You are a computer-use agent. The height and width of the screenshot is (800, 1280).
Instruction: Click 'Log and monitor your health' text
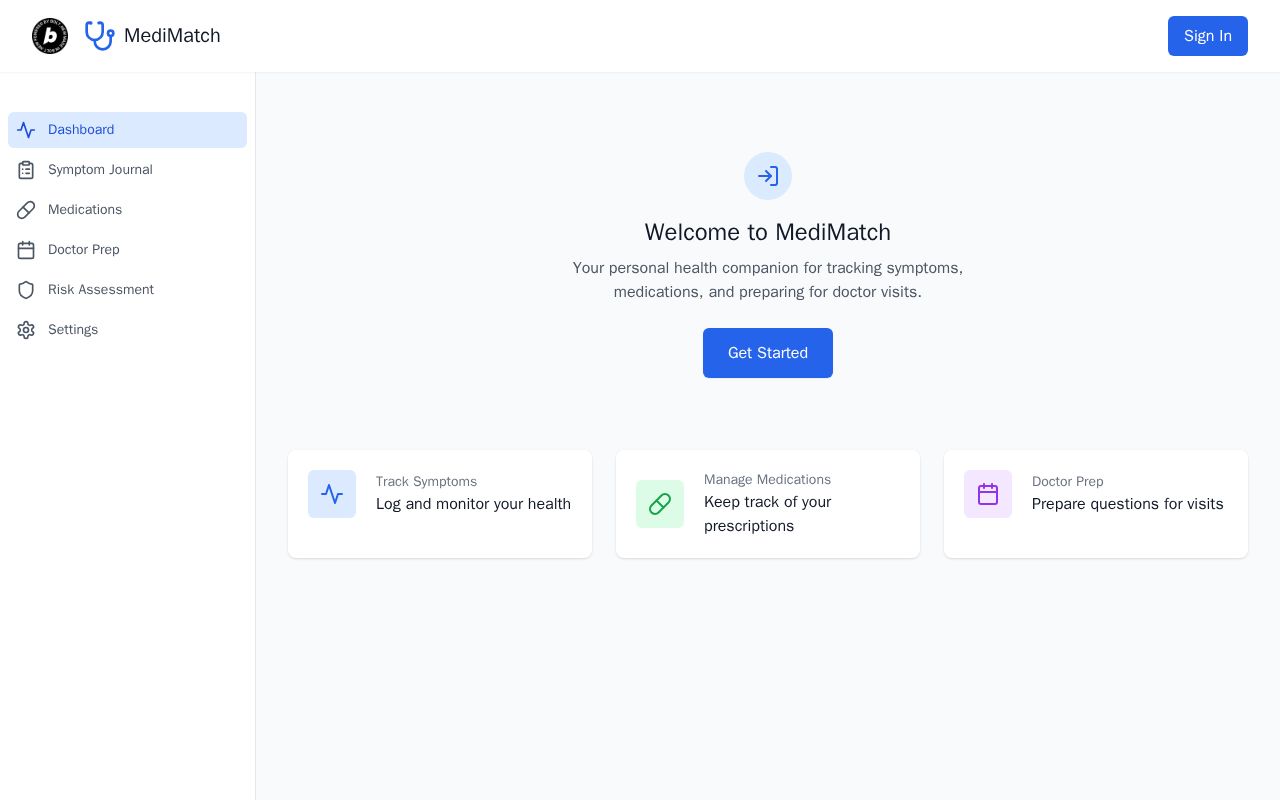tap(473, 504)
